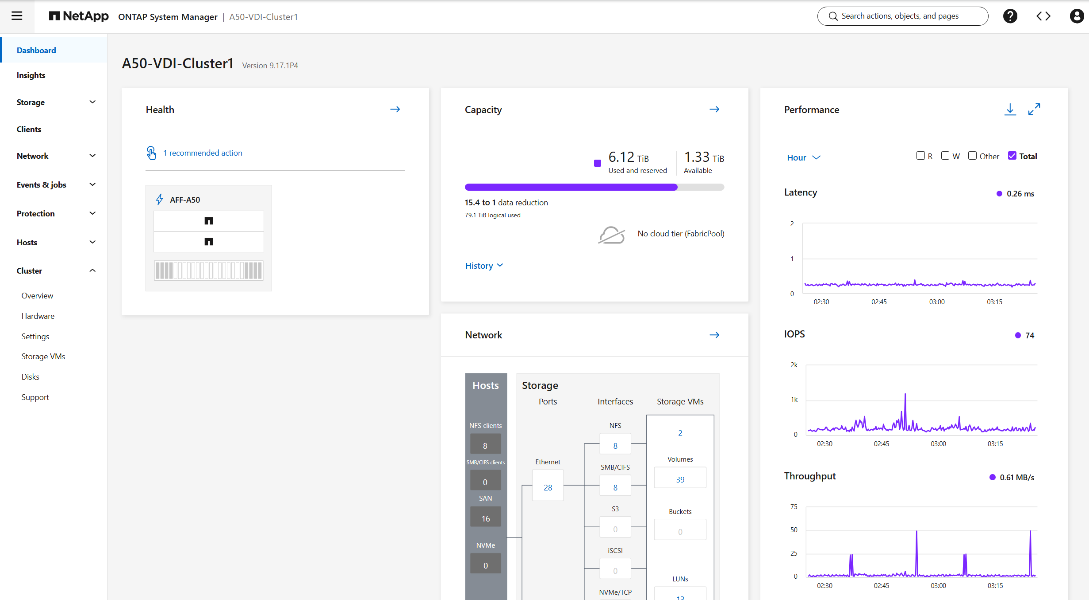
Task: Click the NFS clients count 8
Action: tap(485, 444)
